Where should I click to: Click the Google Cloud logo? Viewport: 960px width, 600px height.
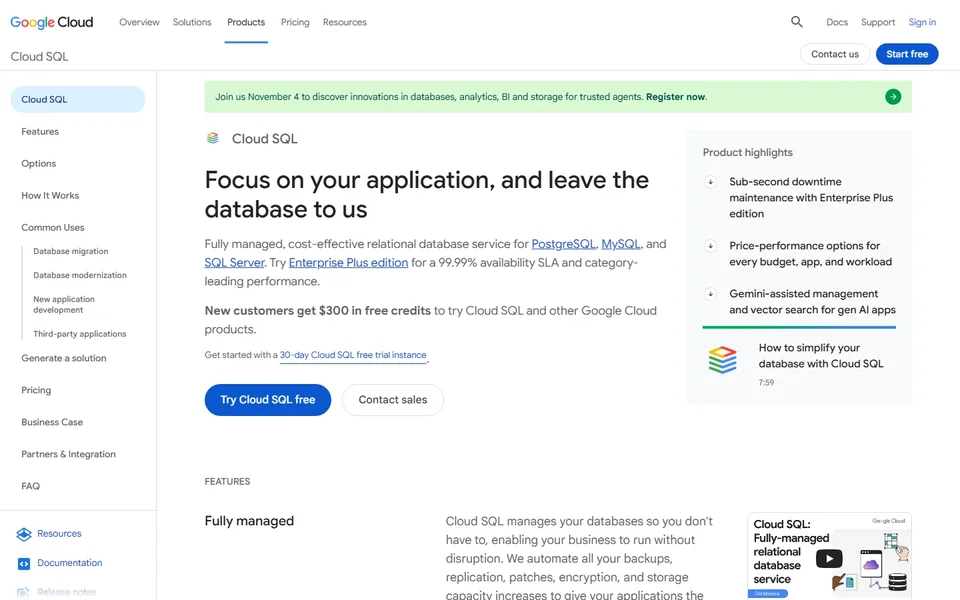tap(51, 22)
